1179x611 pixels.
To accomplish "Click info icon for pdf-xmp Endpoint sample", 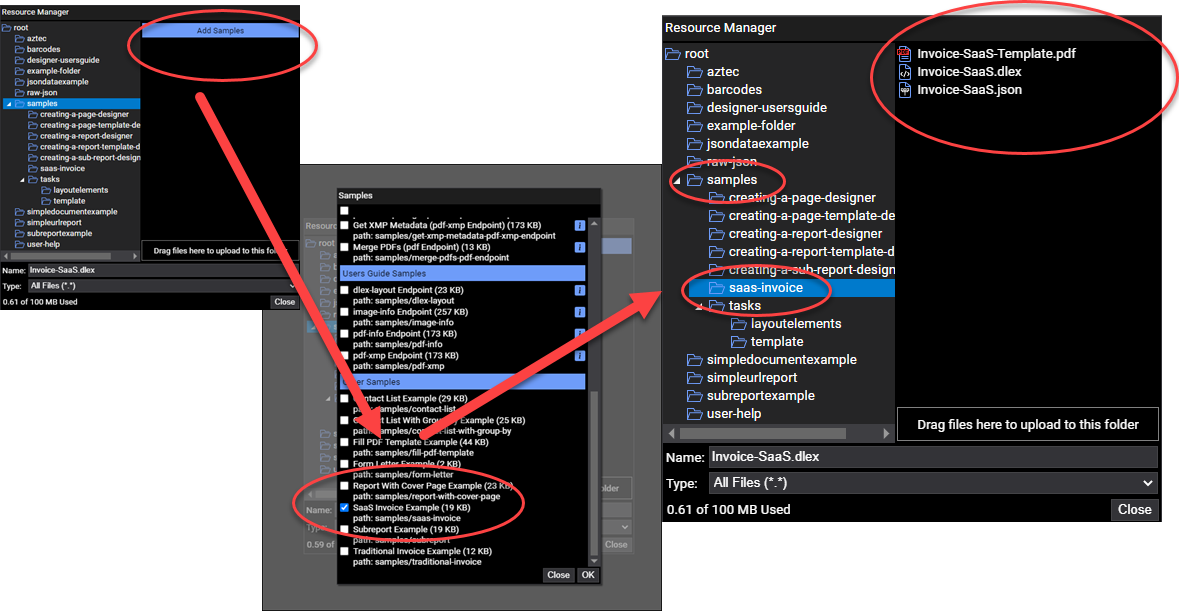I will pos(579,356).
